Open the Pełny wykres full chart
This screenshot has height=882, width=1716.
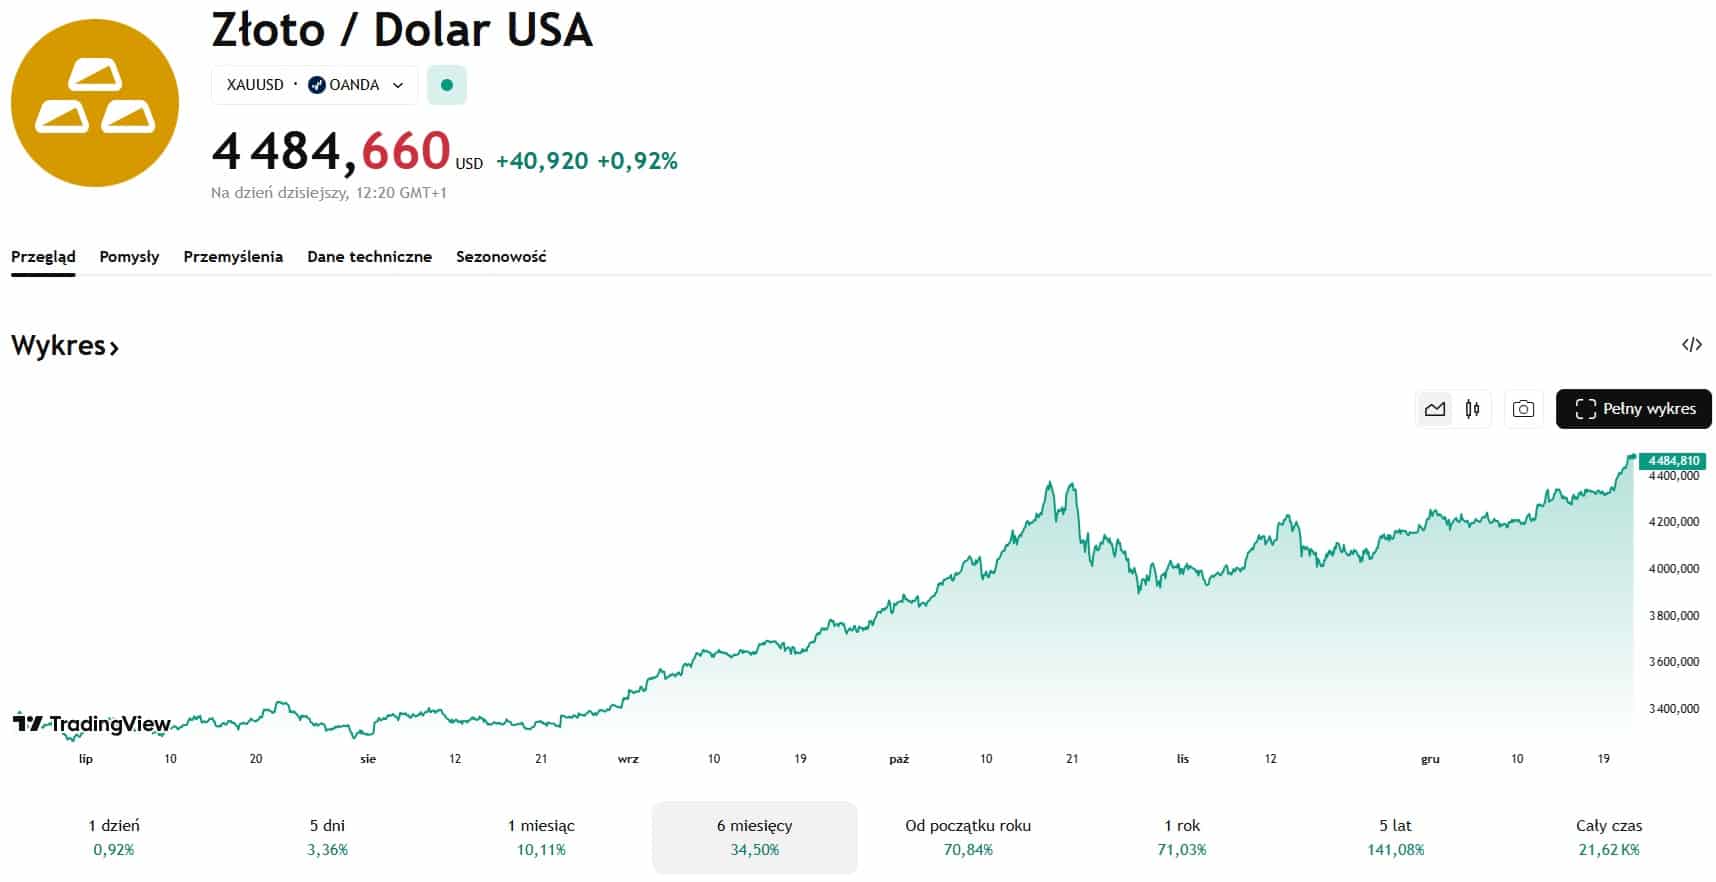1633,409
